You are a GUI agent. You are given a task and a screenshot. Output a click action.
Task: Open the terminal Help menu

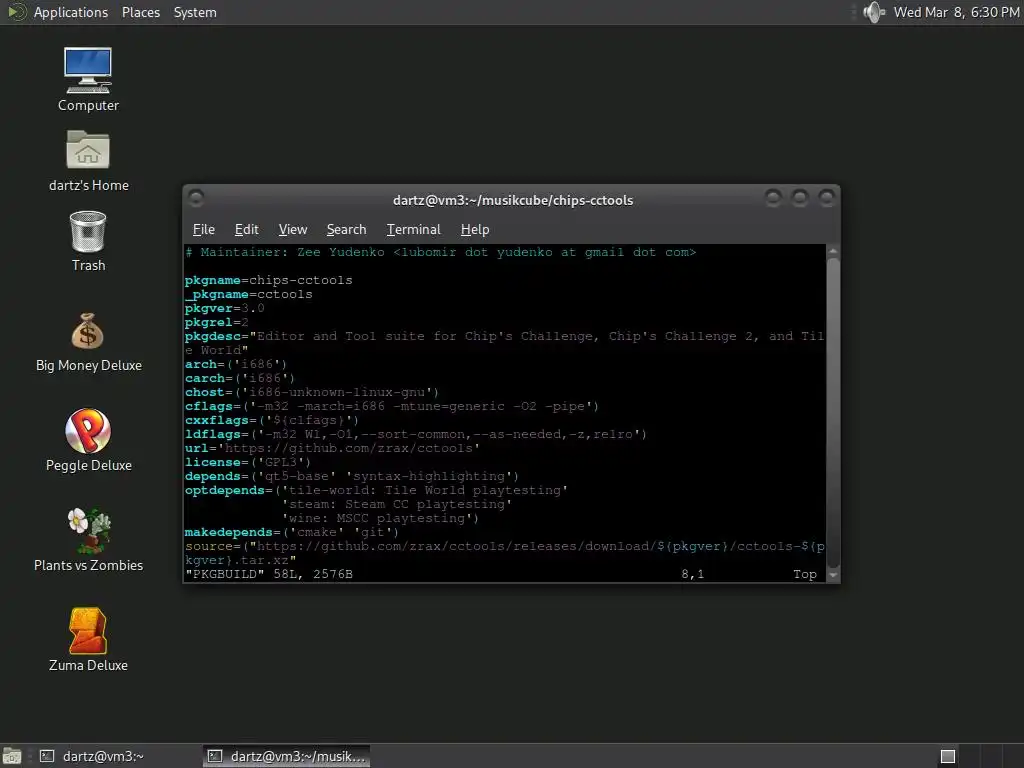click(x=475, y=229)
